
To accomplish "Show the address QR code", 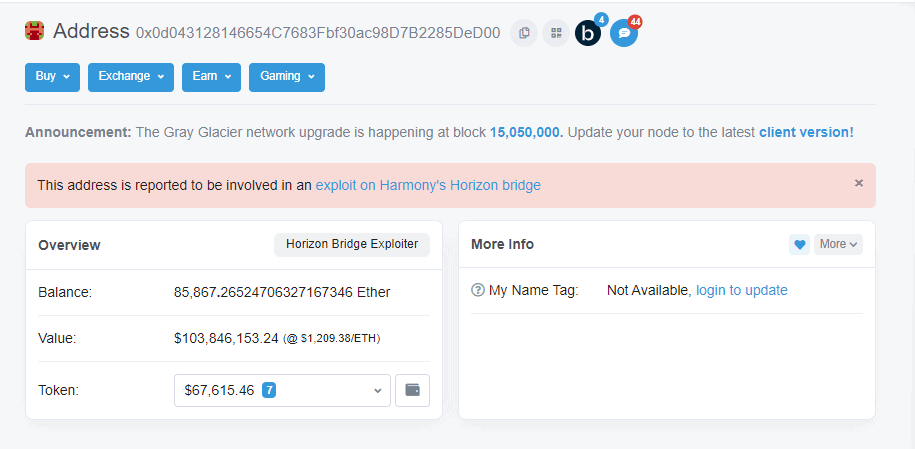I will point(556,33).
